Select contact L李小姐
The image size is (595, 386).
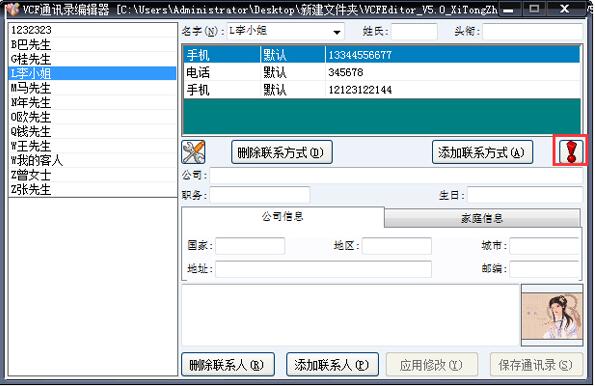point(93,73)
